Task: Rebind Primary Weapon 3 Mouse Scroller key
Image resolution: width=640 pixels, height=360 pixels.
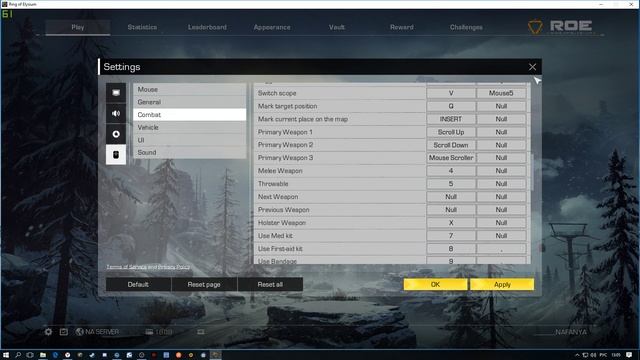Action: pos(451,158)
